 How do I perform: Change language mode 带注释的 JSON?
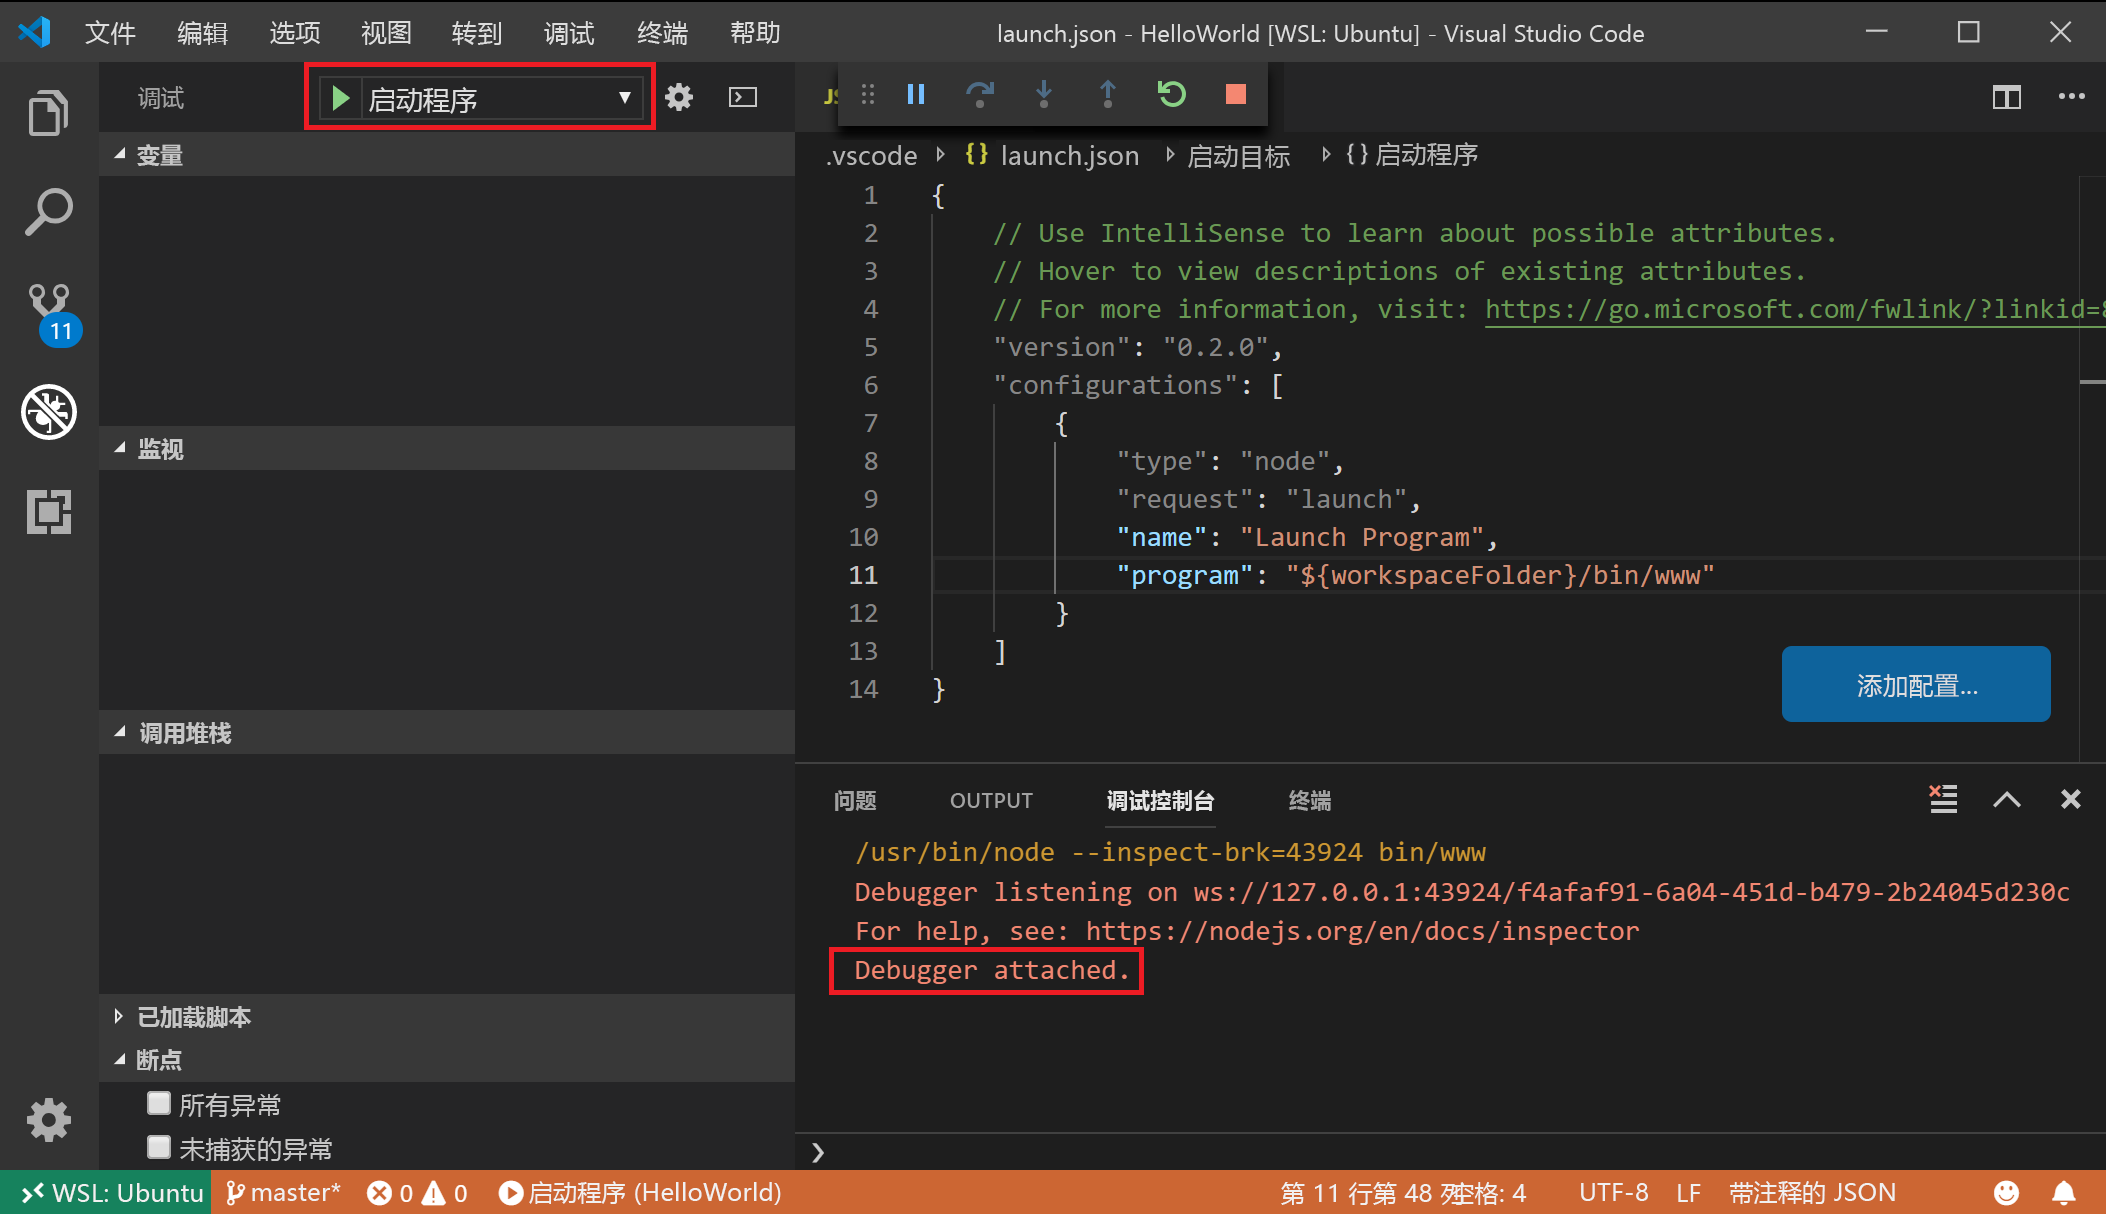pyautogui.click(x=1812, y=1193)
